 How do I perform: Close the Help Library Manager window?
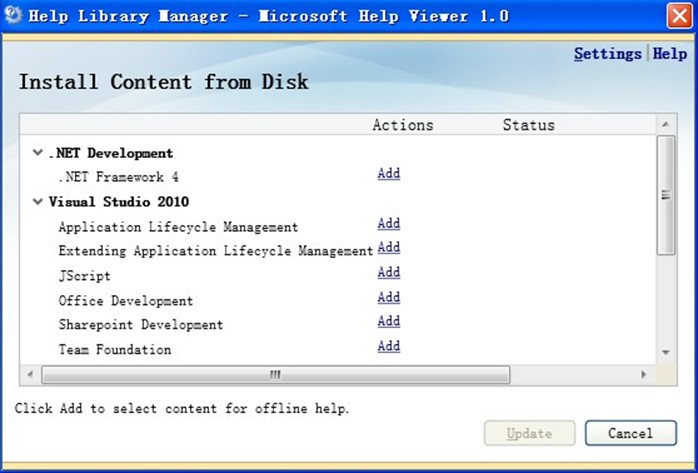(x=679, y=16)
